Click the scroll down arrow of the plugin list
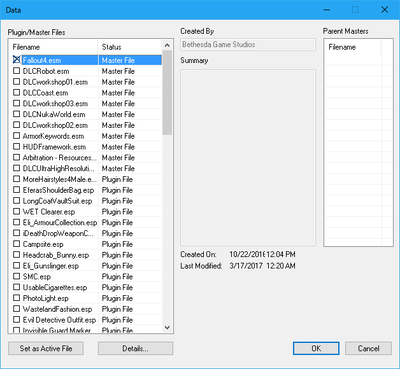Screen dimensions: 400x369 coord(167,327)
